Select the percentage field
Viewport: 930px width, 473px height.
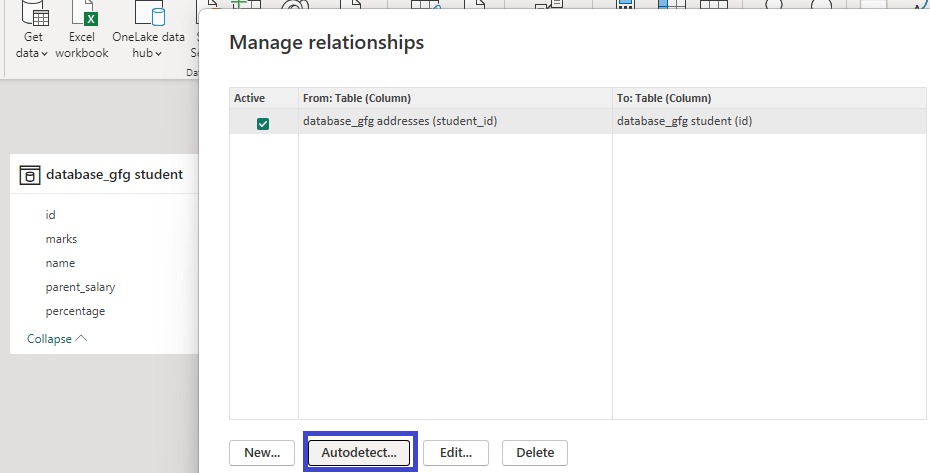click(75, 311)
